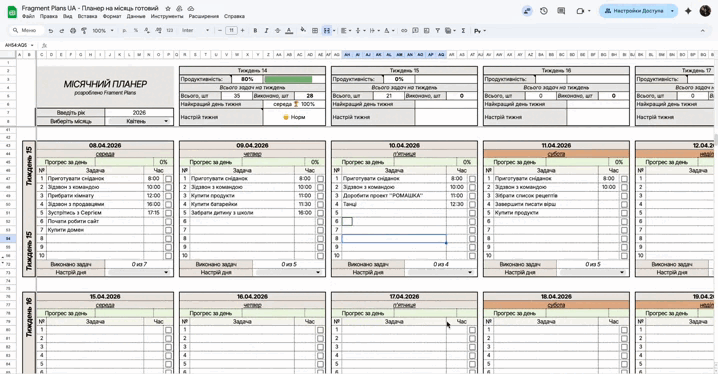Viewport: 718px width, 374px height.
Task: Star this spreadsheet document
Action: pyautogui.click(x=168, y=8)
